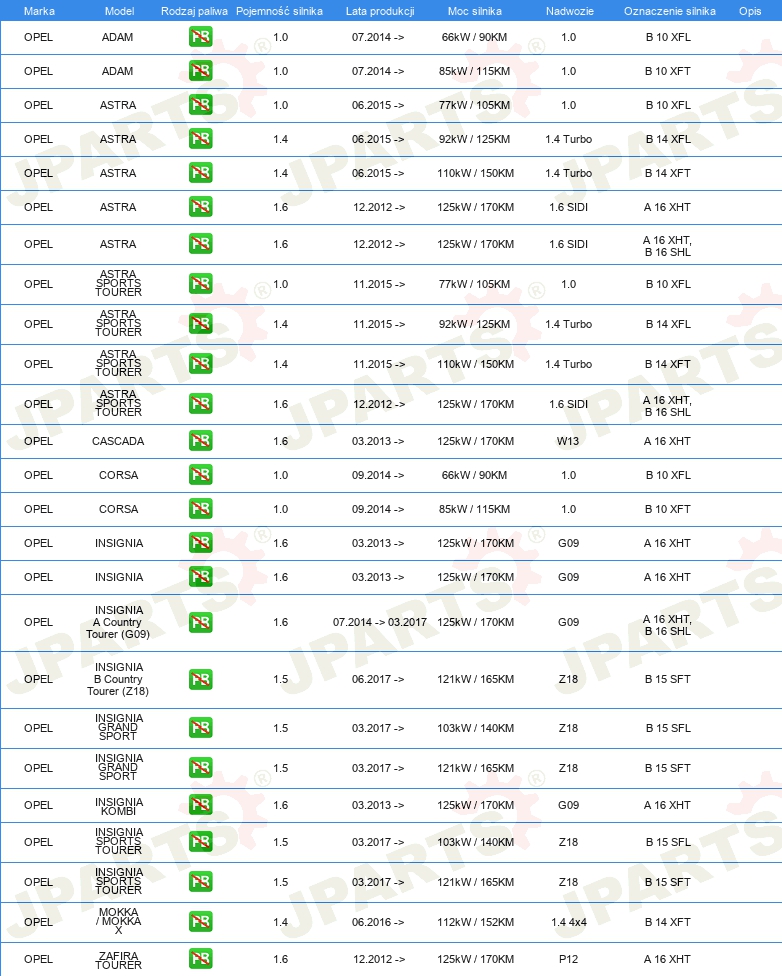The image size is (782, 976).
Task: Click B 15 SFT in INSIGNIA B Country Tourer row
Action: 668,679
